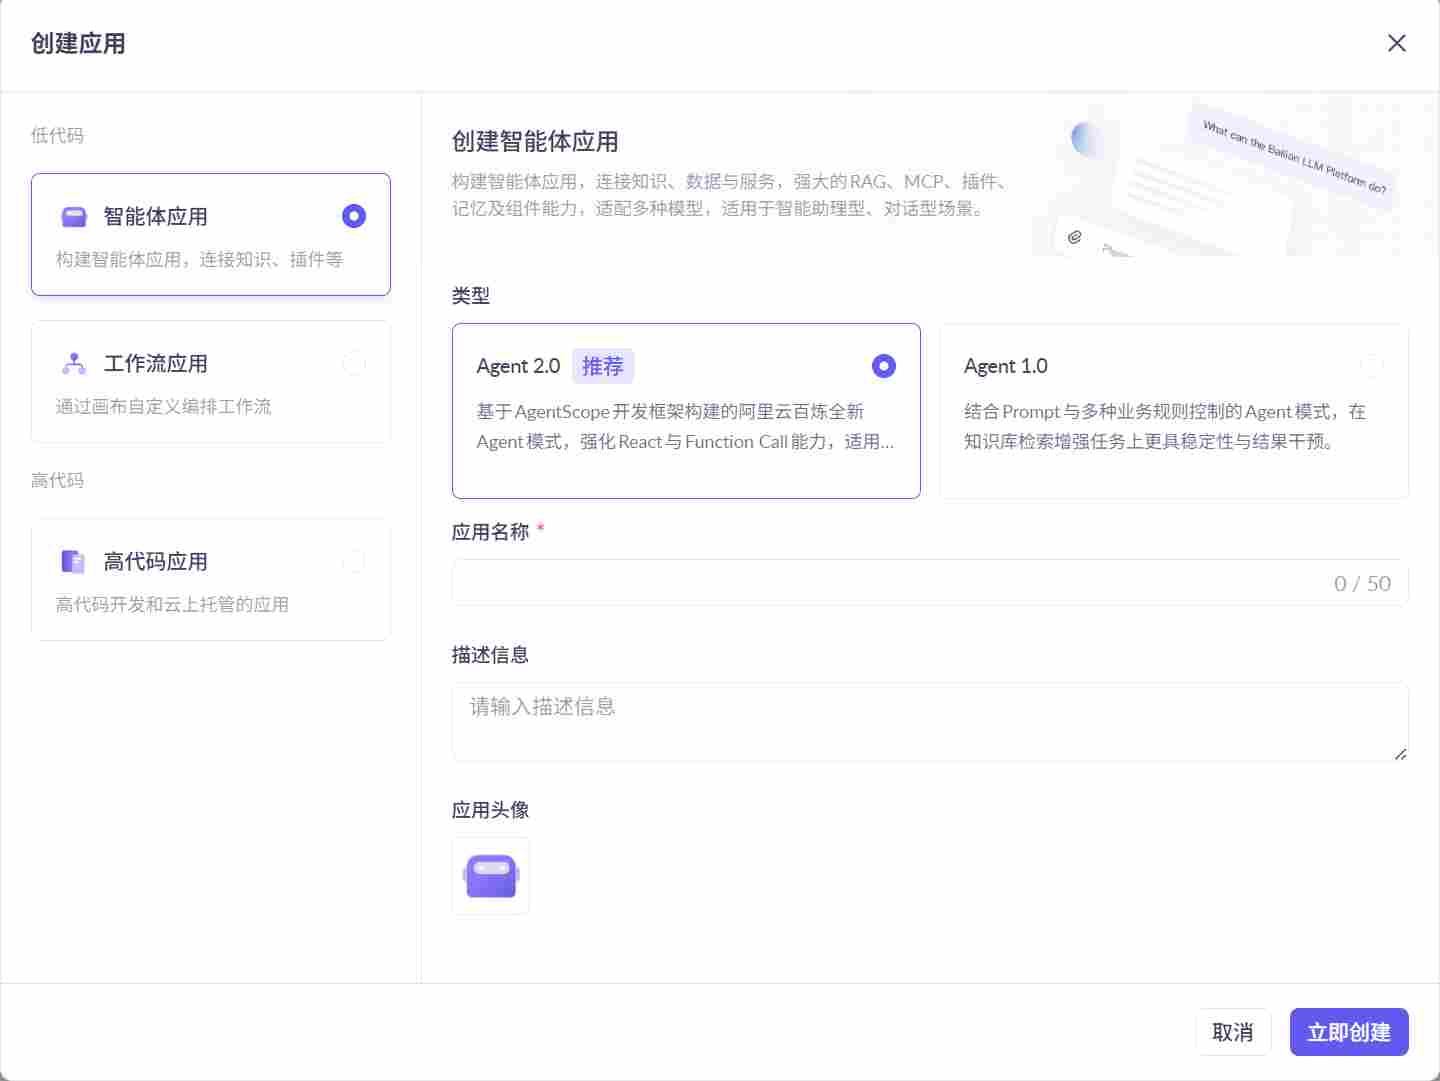
Task: Click the workflow icon on 工作流应用 card
Action: pyautogui.click(x=74, y=363)
